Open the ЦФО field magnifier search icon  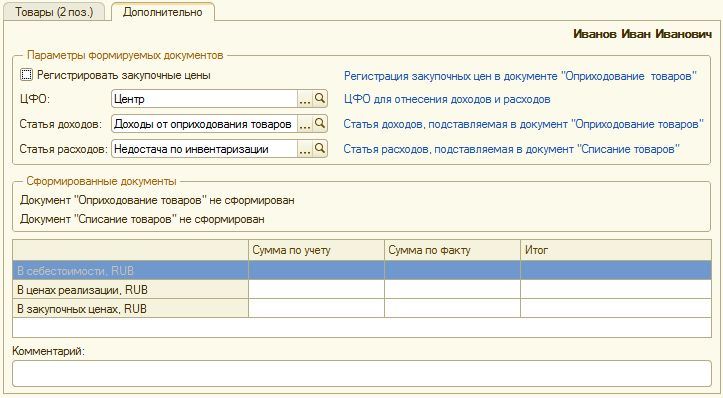[320, 99]
